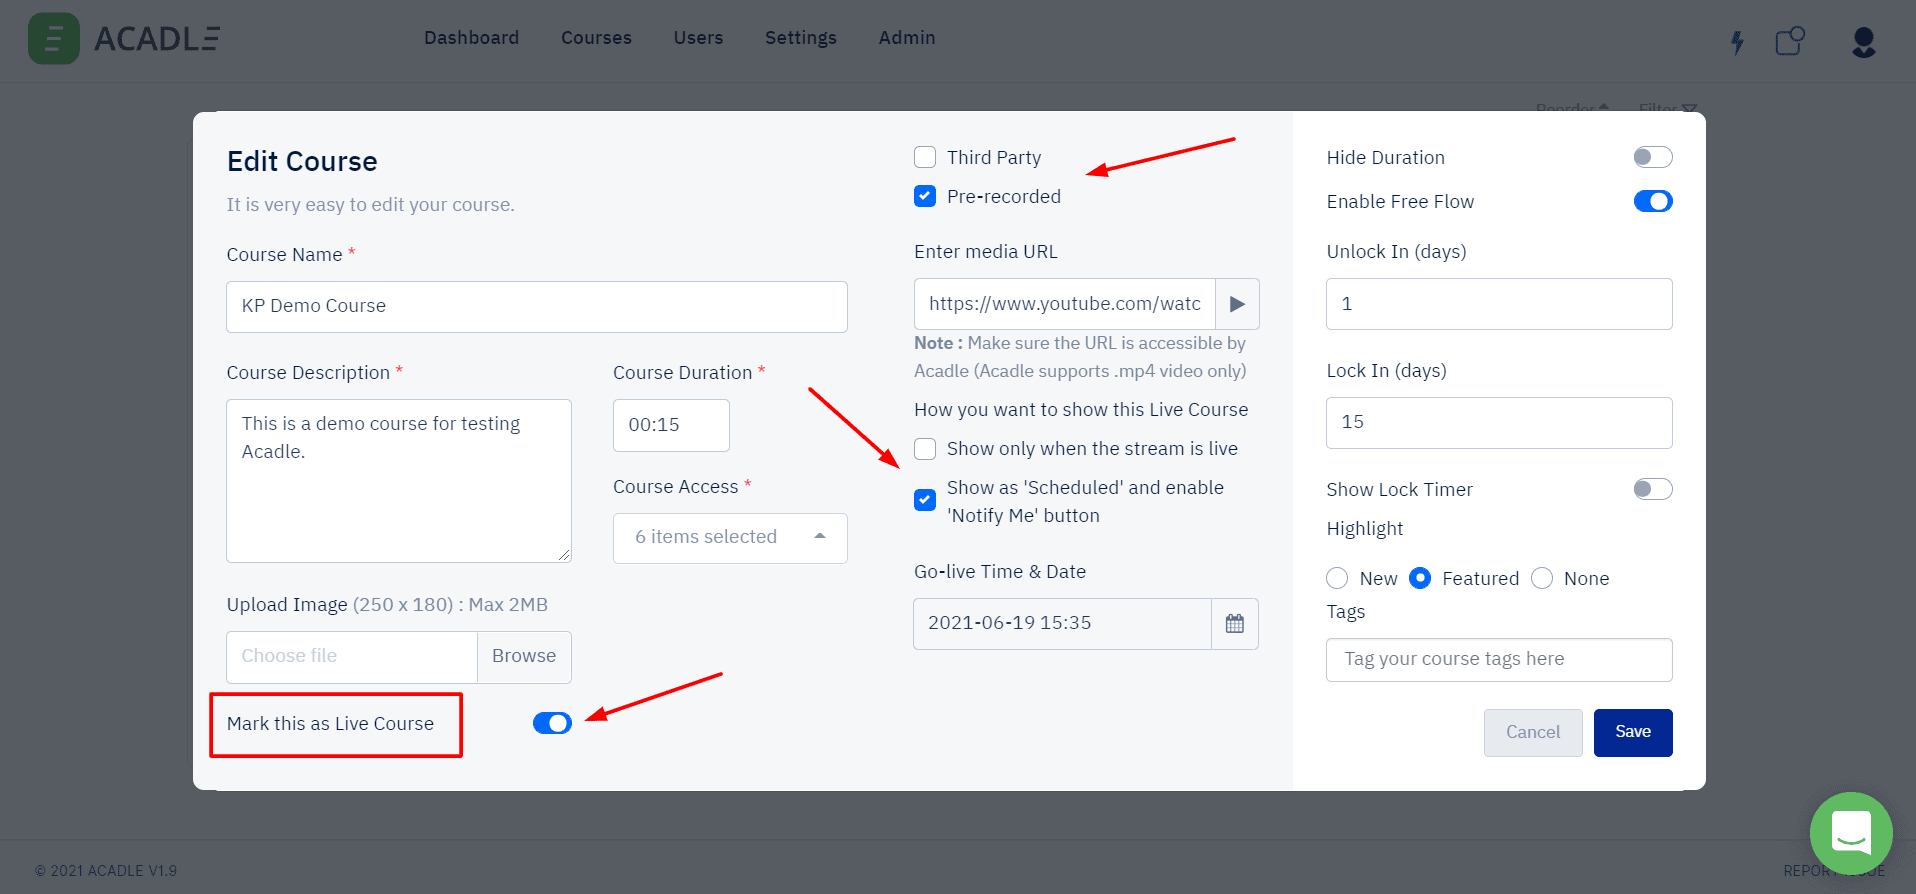Select the New highlight radio button

pyautogui.click(x=1337, y=578)
